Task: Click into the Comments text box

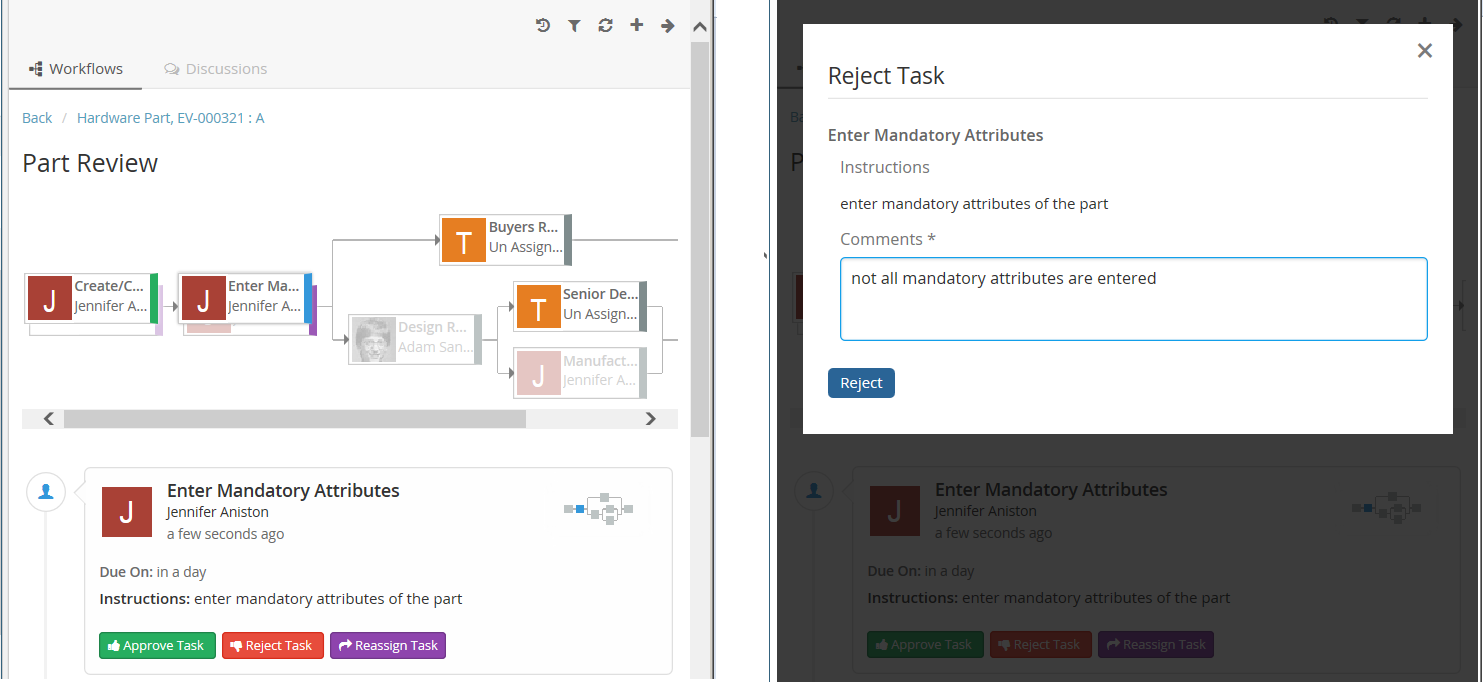Action: [x=1133, y=299]
